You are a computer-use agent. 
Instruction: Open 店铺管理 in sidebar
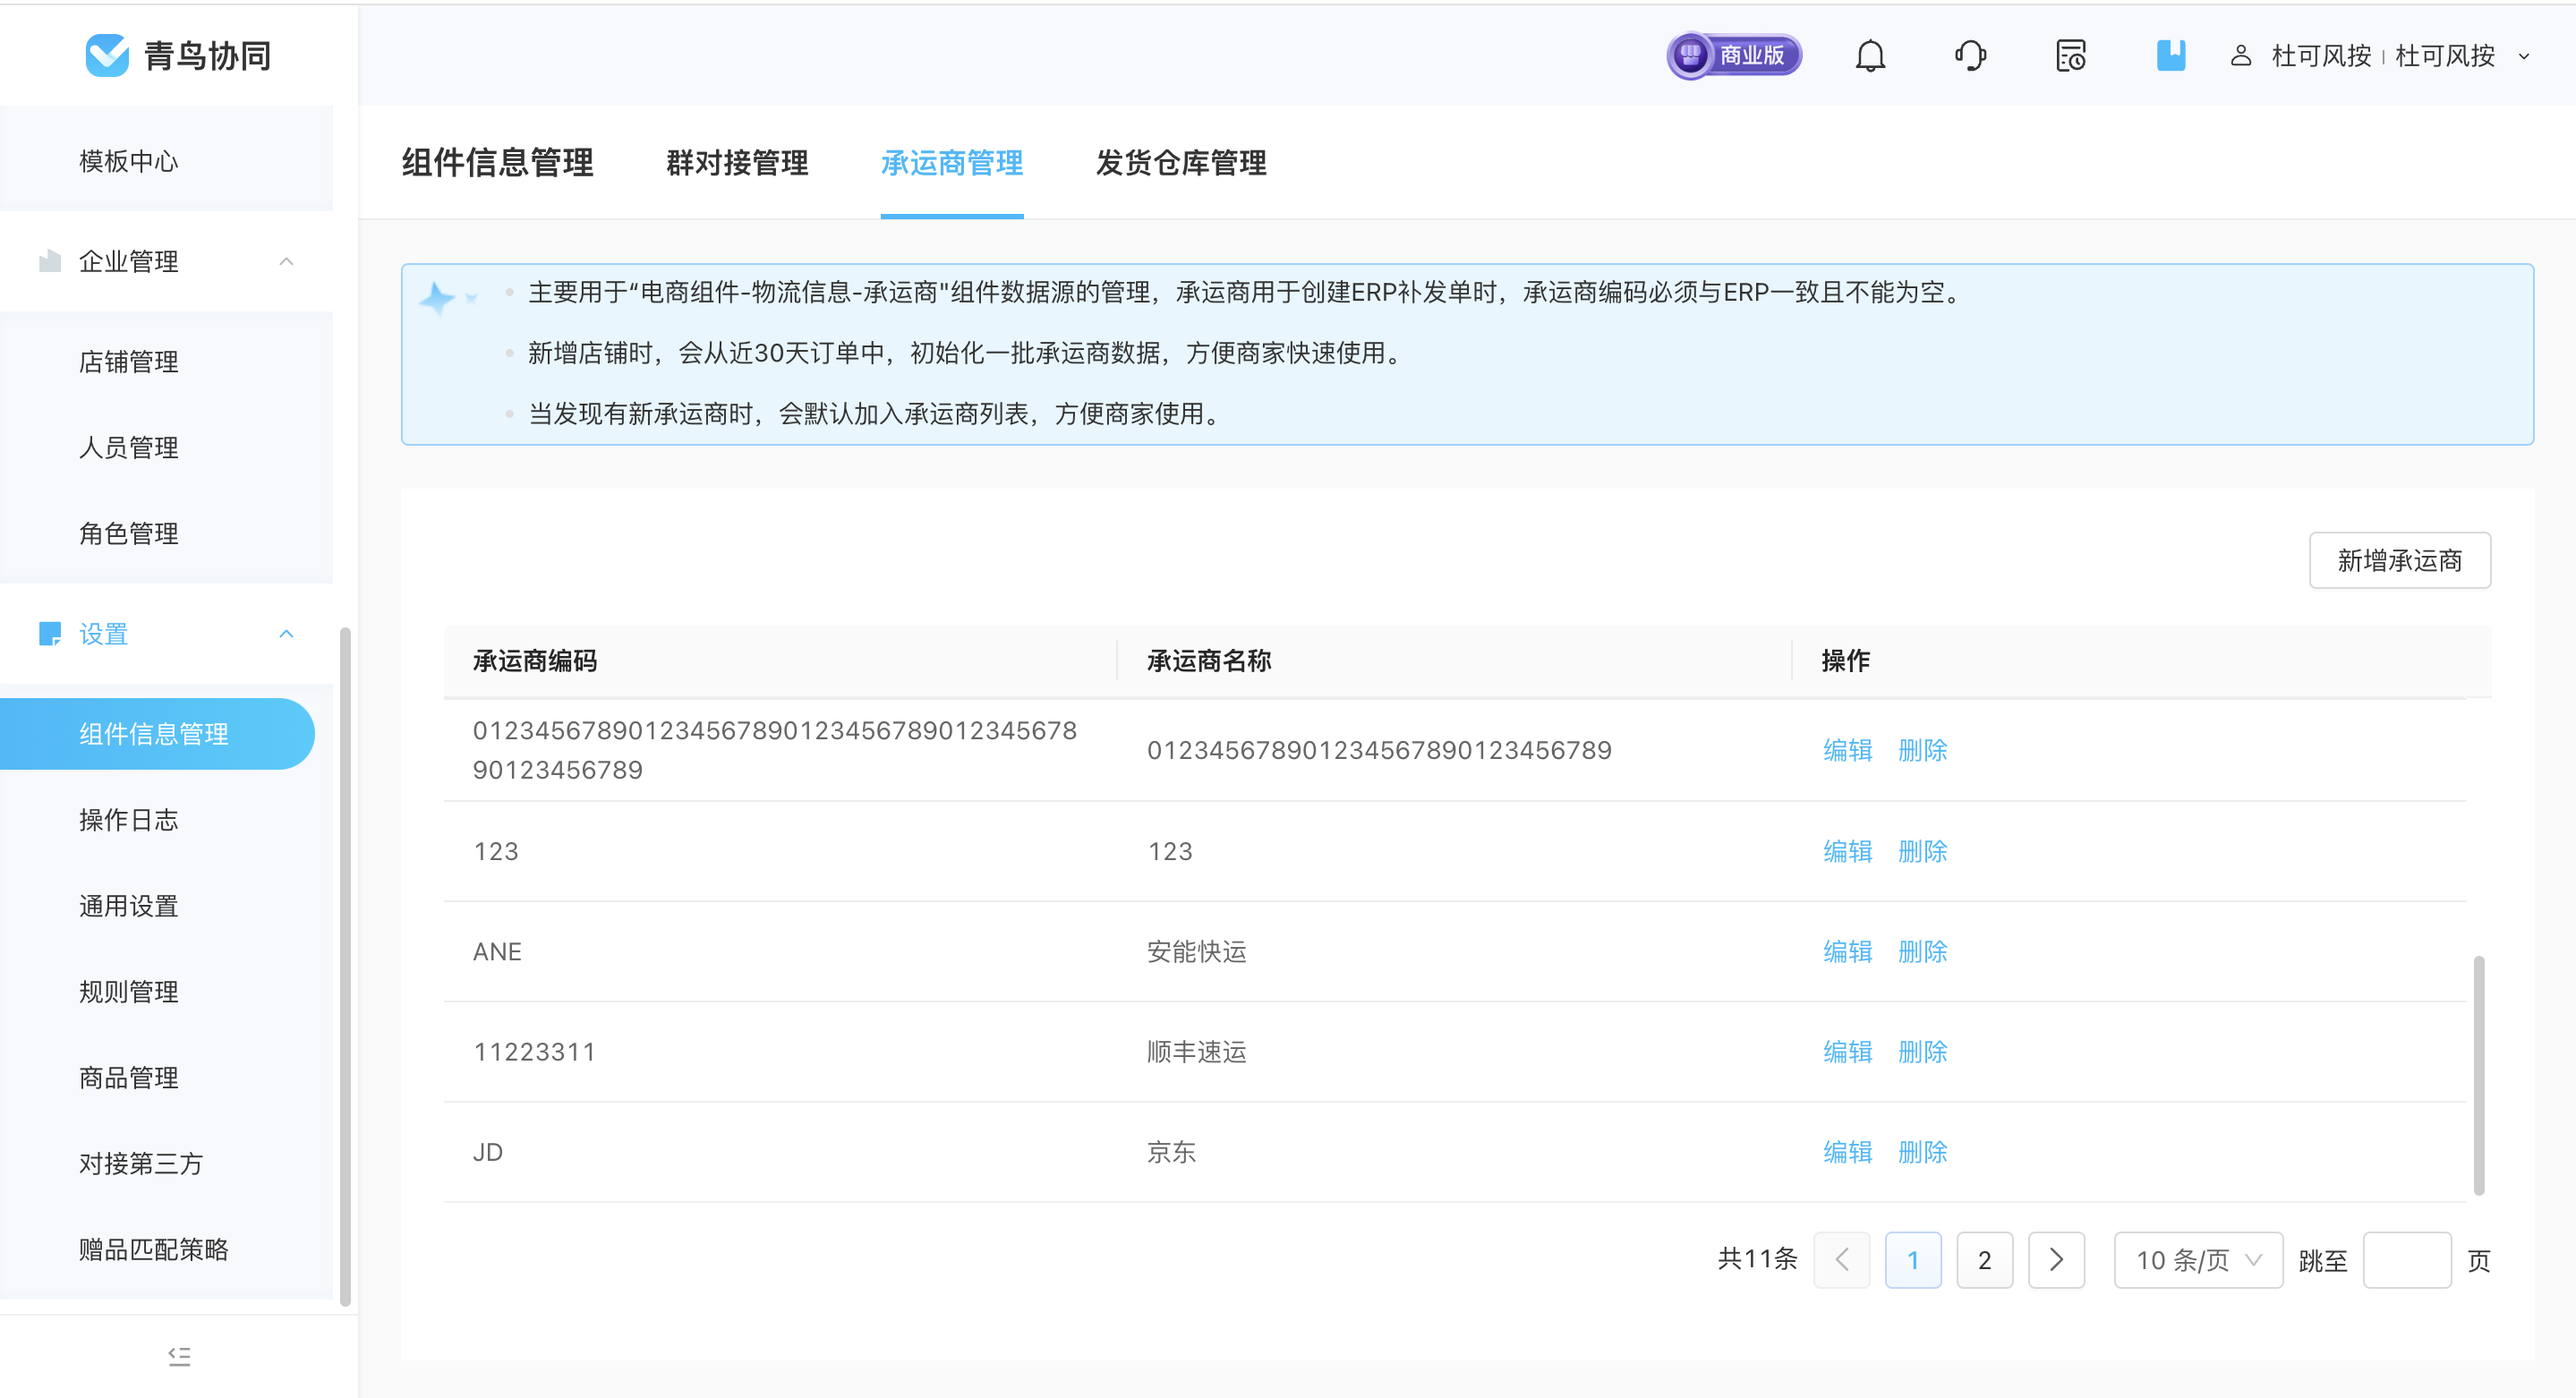[x=128, y=361]
